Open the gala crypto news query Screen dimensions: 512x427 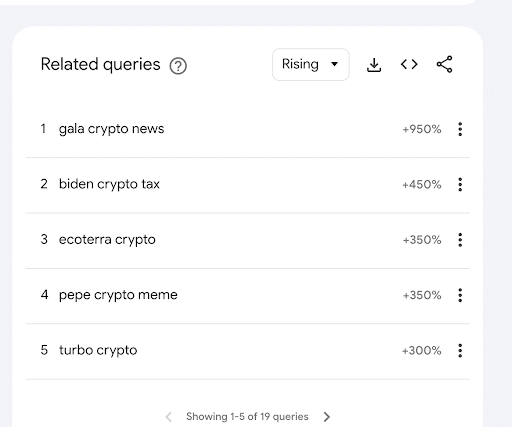click(111, 129)
